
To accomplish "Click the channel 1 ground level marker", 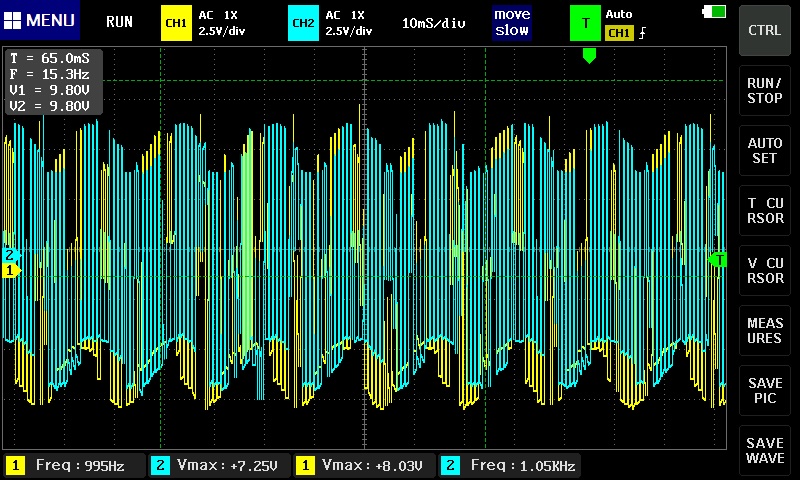I will pyautogui.click(x=10, y=270).
